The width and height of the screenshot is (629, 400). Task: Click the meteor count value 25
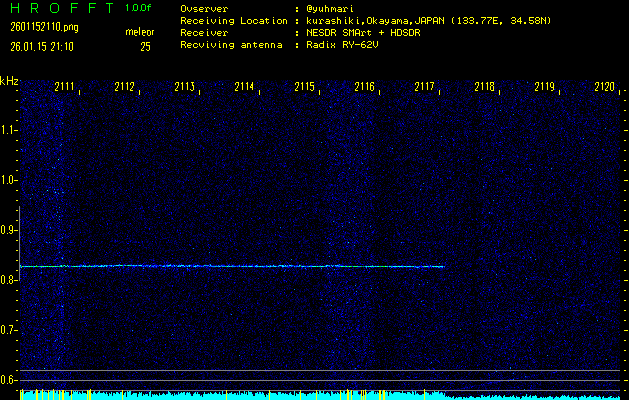tap(145, 46)
